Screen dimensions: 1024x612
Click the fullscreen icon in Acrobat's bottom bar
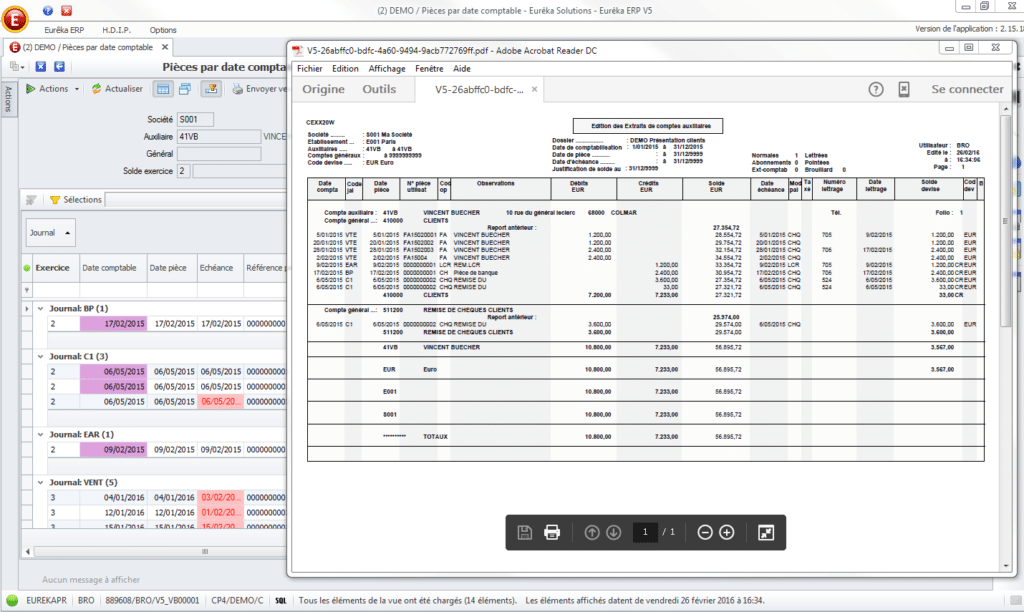click(x=766, y=532)
